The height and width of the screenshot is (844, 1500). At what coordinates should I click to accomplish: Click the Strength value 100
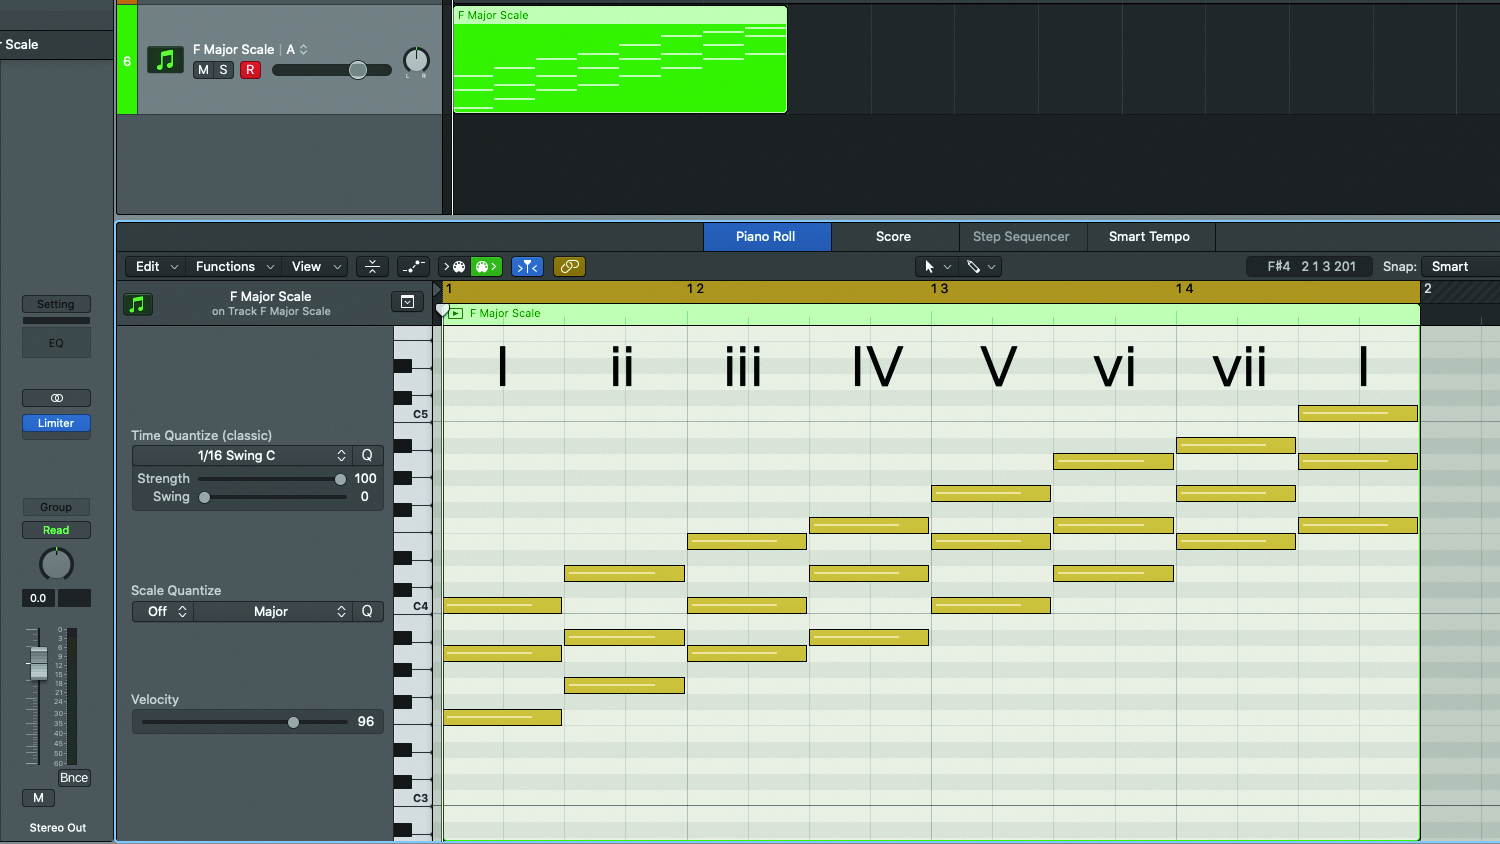pyautogui.click(x=365, y=479)
